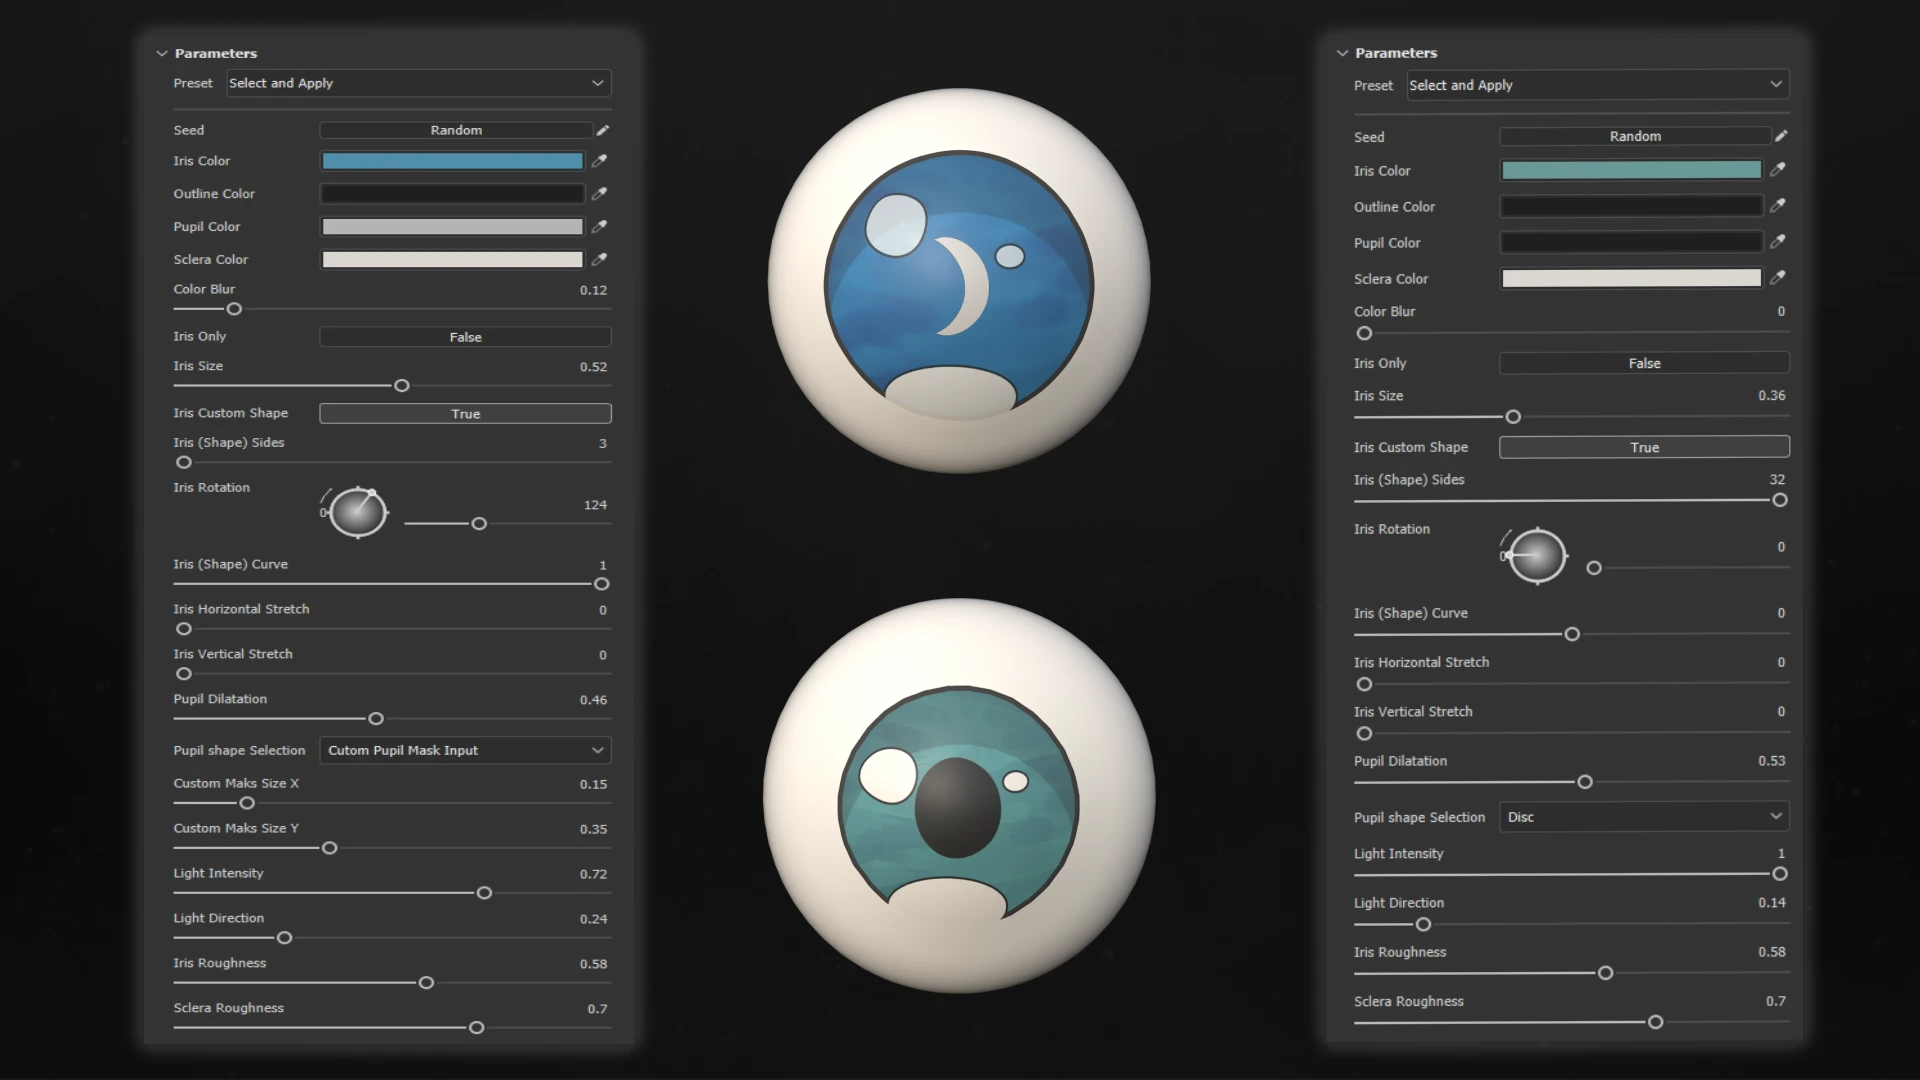The width and height of the screenshot is (1920, 1080).
Task: Open teal Iris Color swatch in right panel
Action: point(1631,170)
